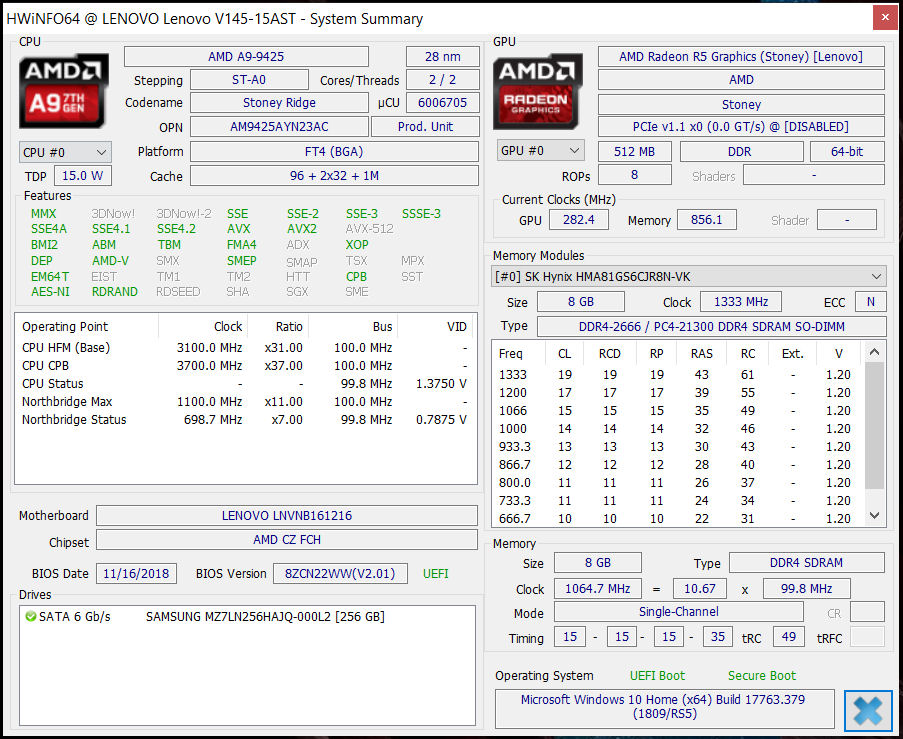Image resolution: width=903 pixels, height=739 pixels.
Task: Click the RAS column header
Action: [701, 353]
